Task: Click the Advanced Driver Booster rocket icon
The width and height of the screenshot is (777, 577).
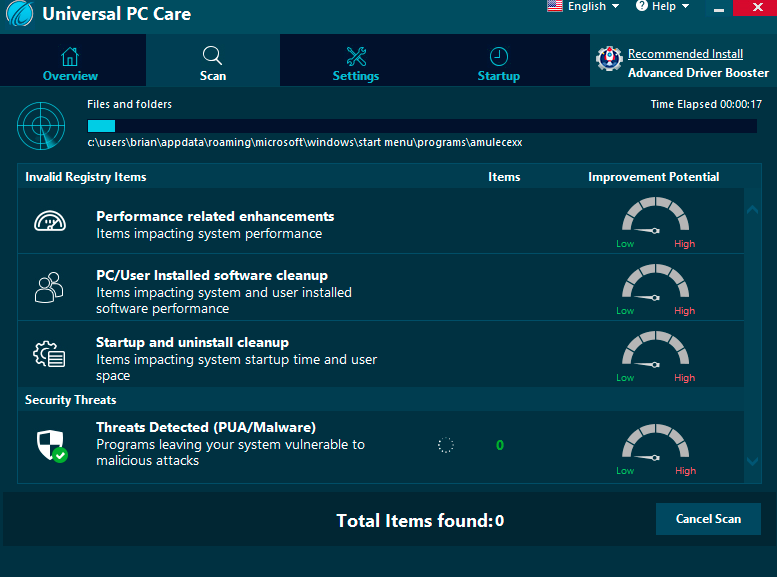Action: click(x=610, y=58)
